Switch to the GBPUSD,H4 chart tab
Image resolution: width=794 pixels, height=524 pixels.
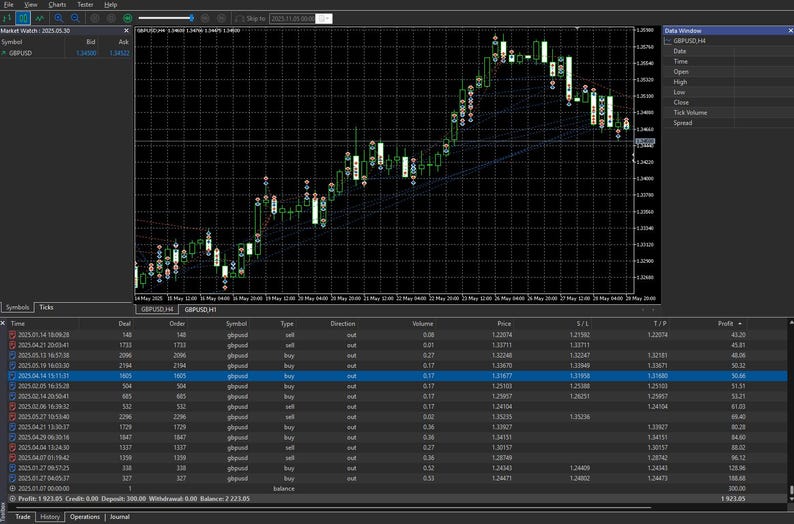pyautogui.click(x=157, y=309)
